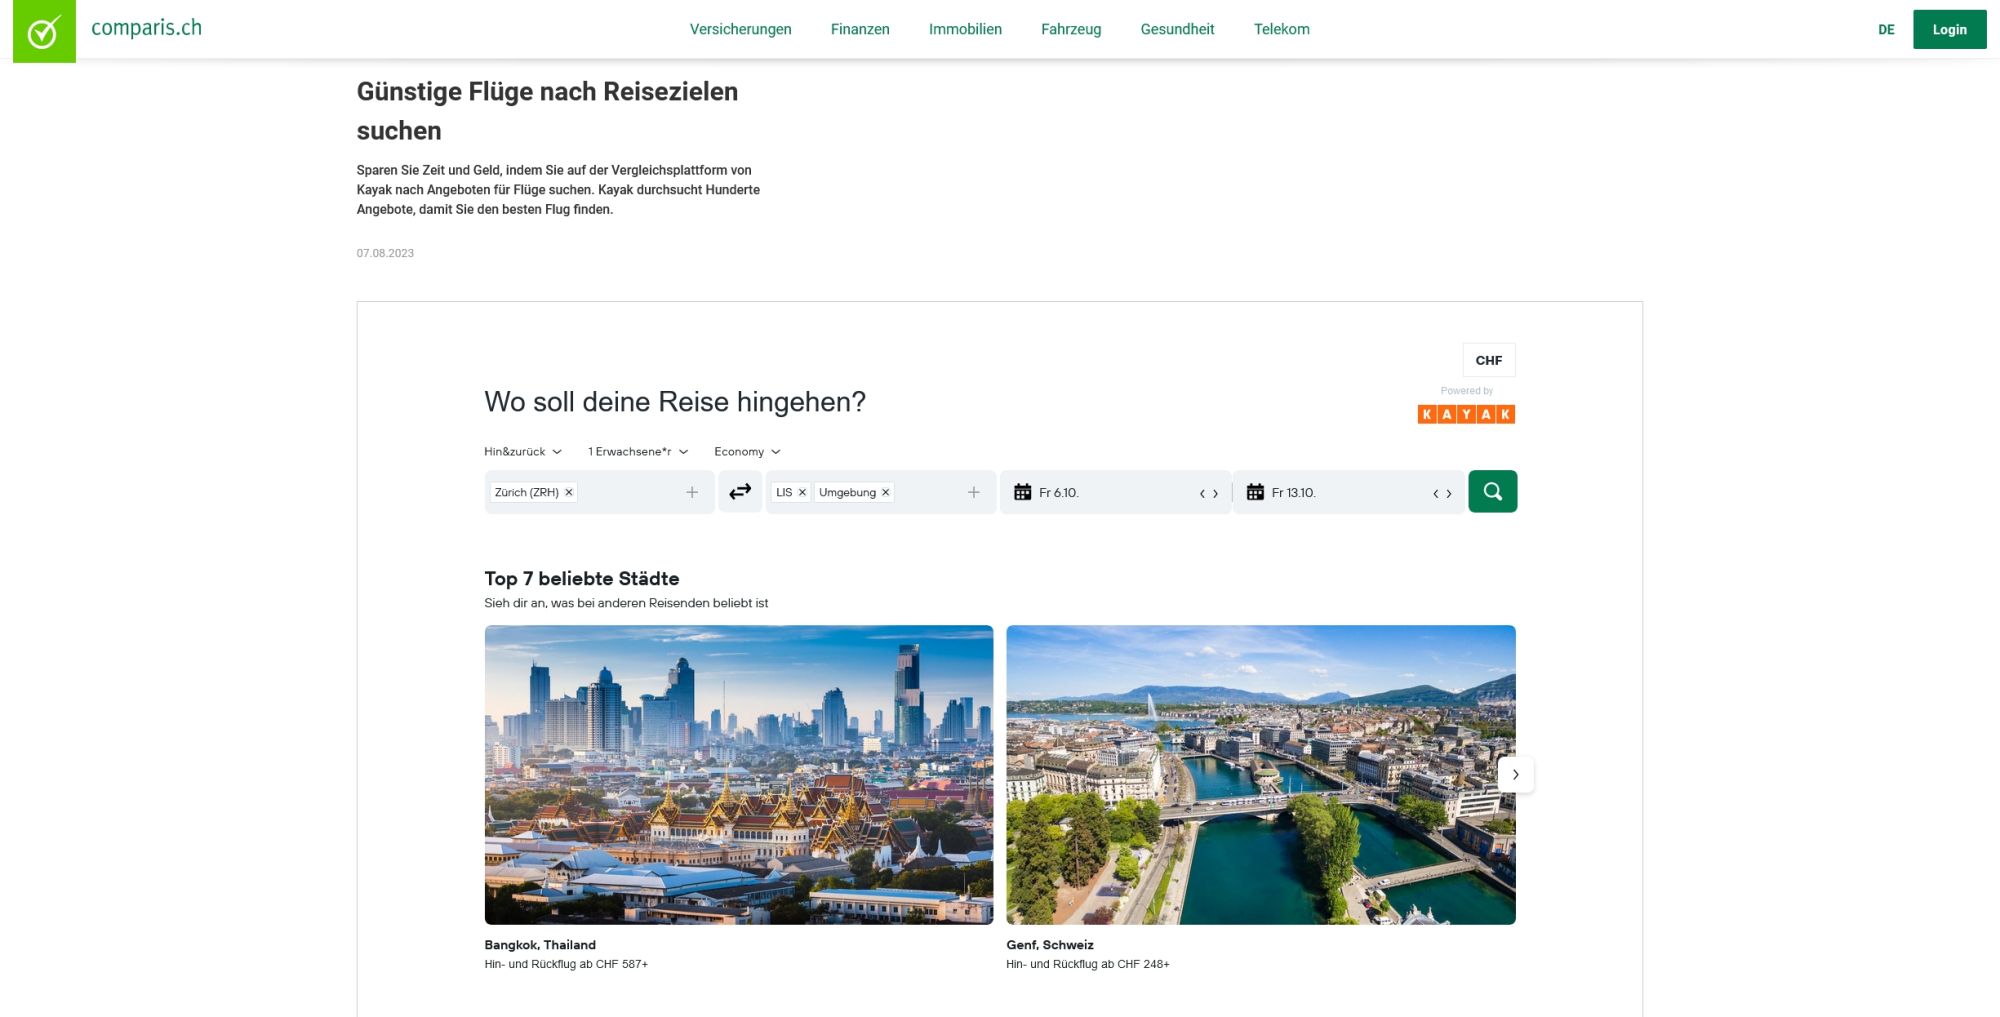Viewport: 2000px width, 1017px height.
Task: Swap origin and destination airports
Action: [740, 492]
